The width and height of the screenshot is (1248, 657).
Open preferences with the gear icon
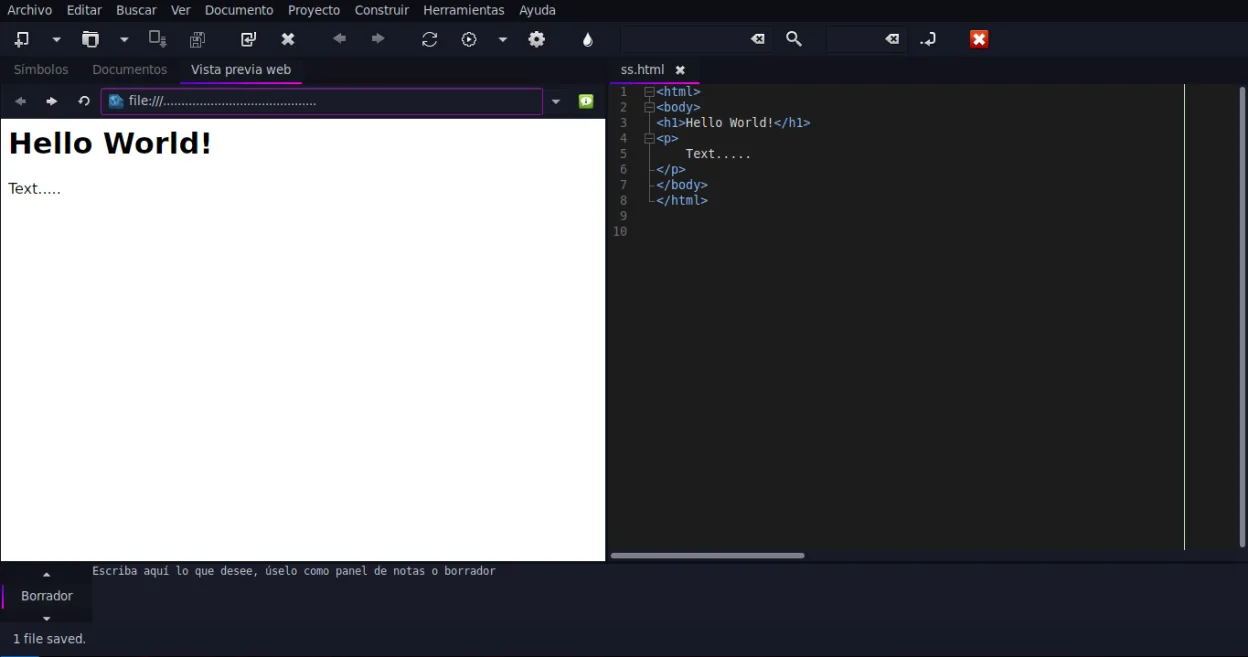tap(537, 39)
